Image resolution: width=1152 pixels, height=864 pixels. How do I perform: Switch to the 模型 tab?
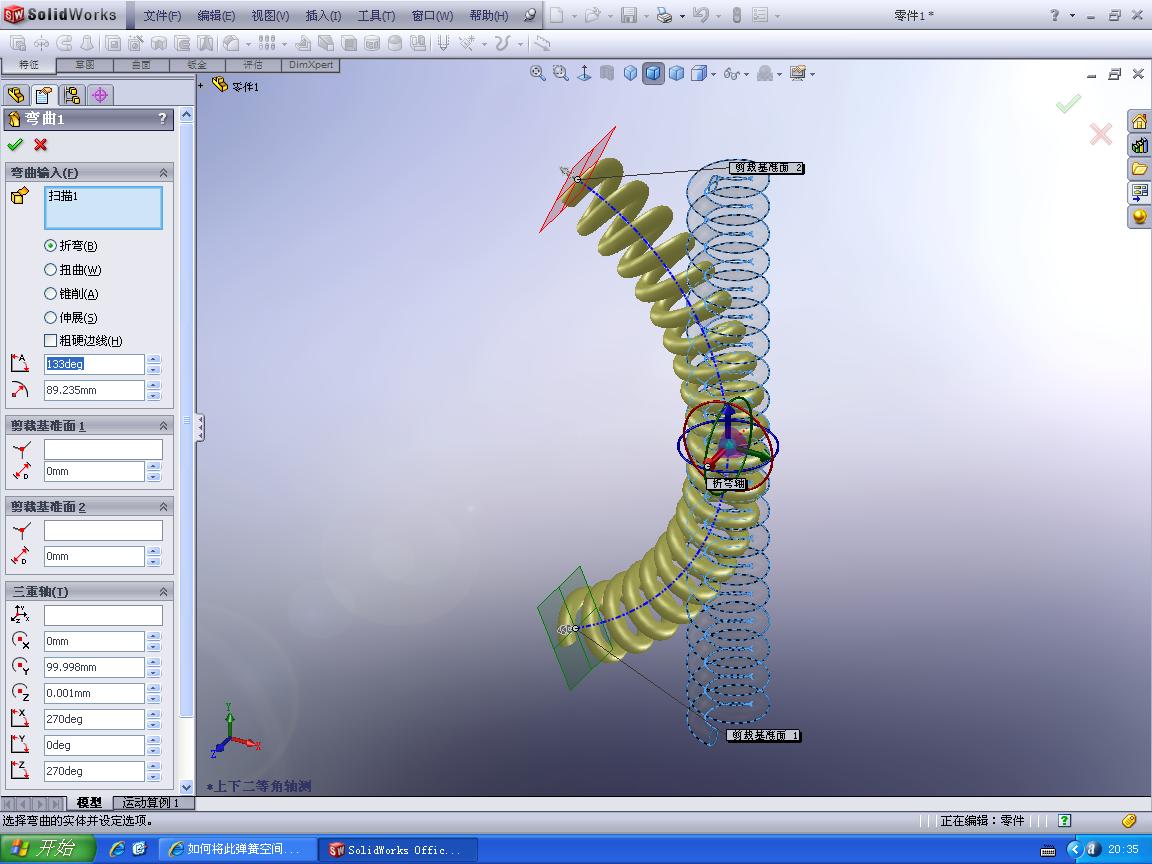(x=90, y=802)
